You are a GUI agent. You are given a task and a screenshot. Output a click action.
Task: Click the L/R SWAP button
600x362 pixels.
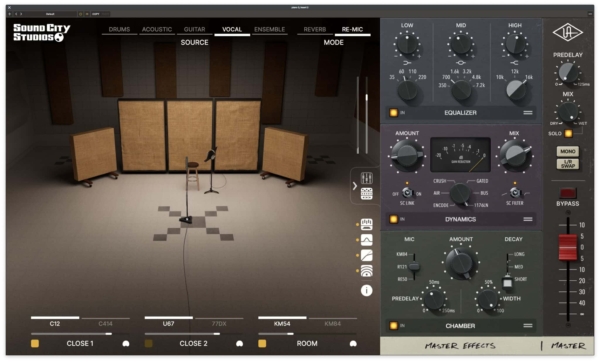pos(567,164)
